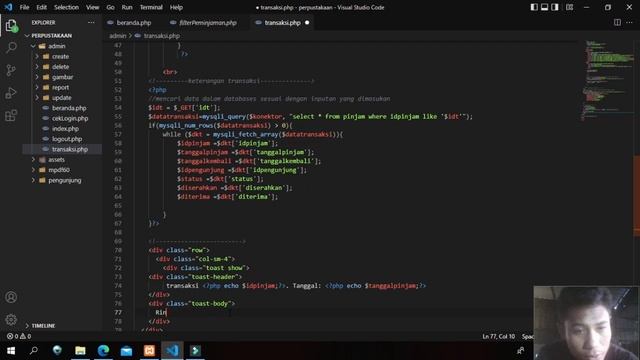Screen dimensions: 640x360
Task: Switch to Visual Studio Code taskbar icon
Action: [172, 351]
